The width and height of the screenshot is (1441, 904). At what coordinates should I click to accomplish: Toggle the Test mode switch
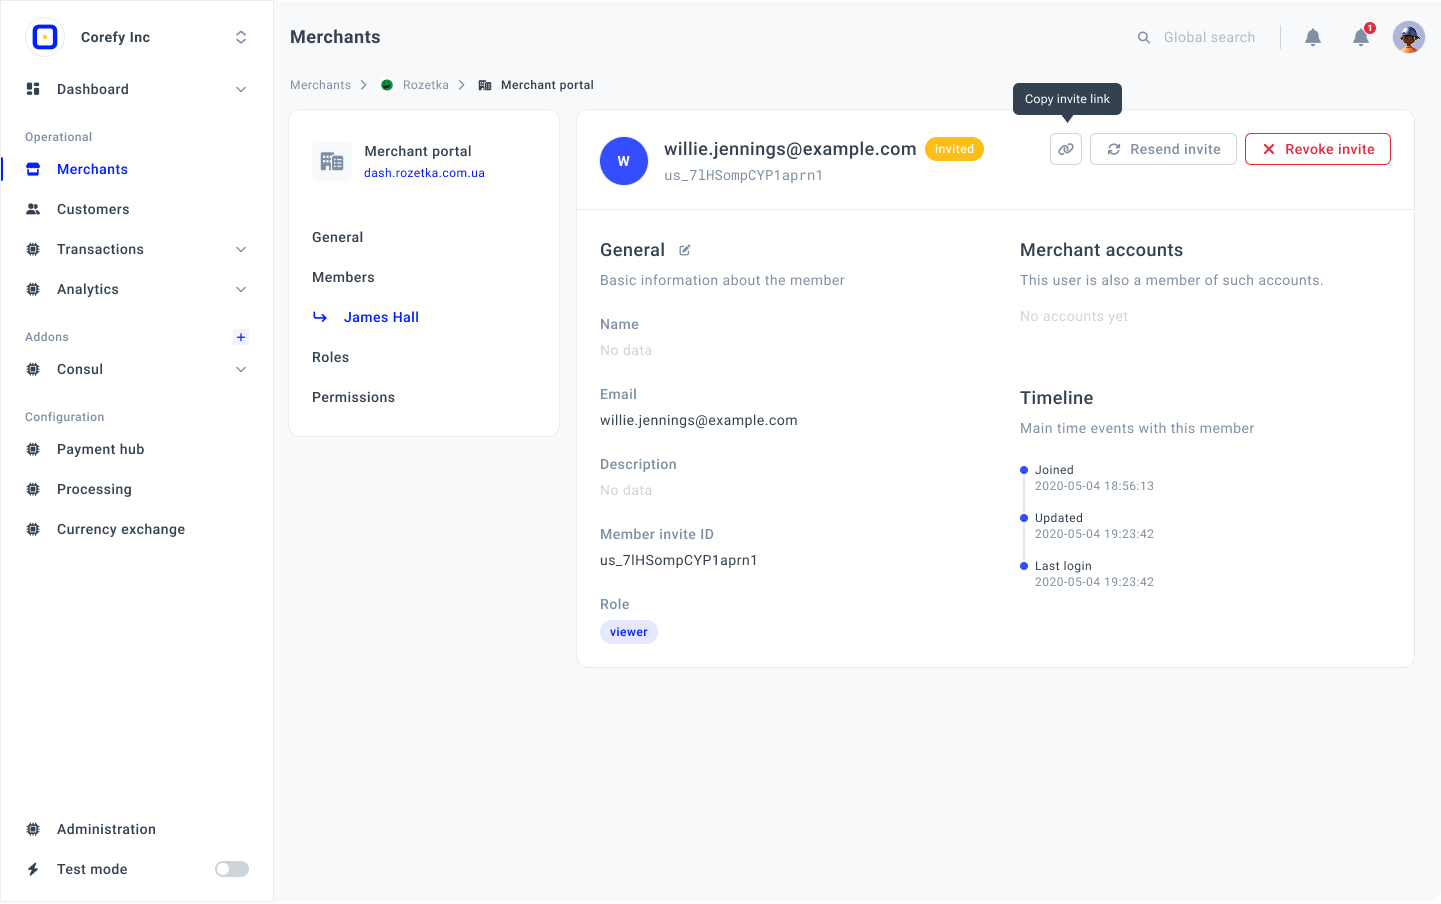pyautogui.click(x=232, y=869)
